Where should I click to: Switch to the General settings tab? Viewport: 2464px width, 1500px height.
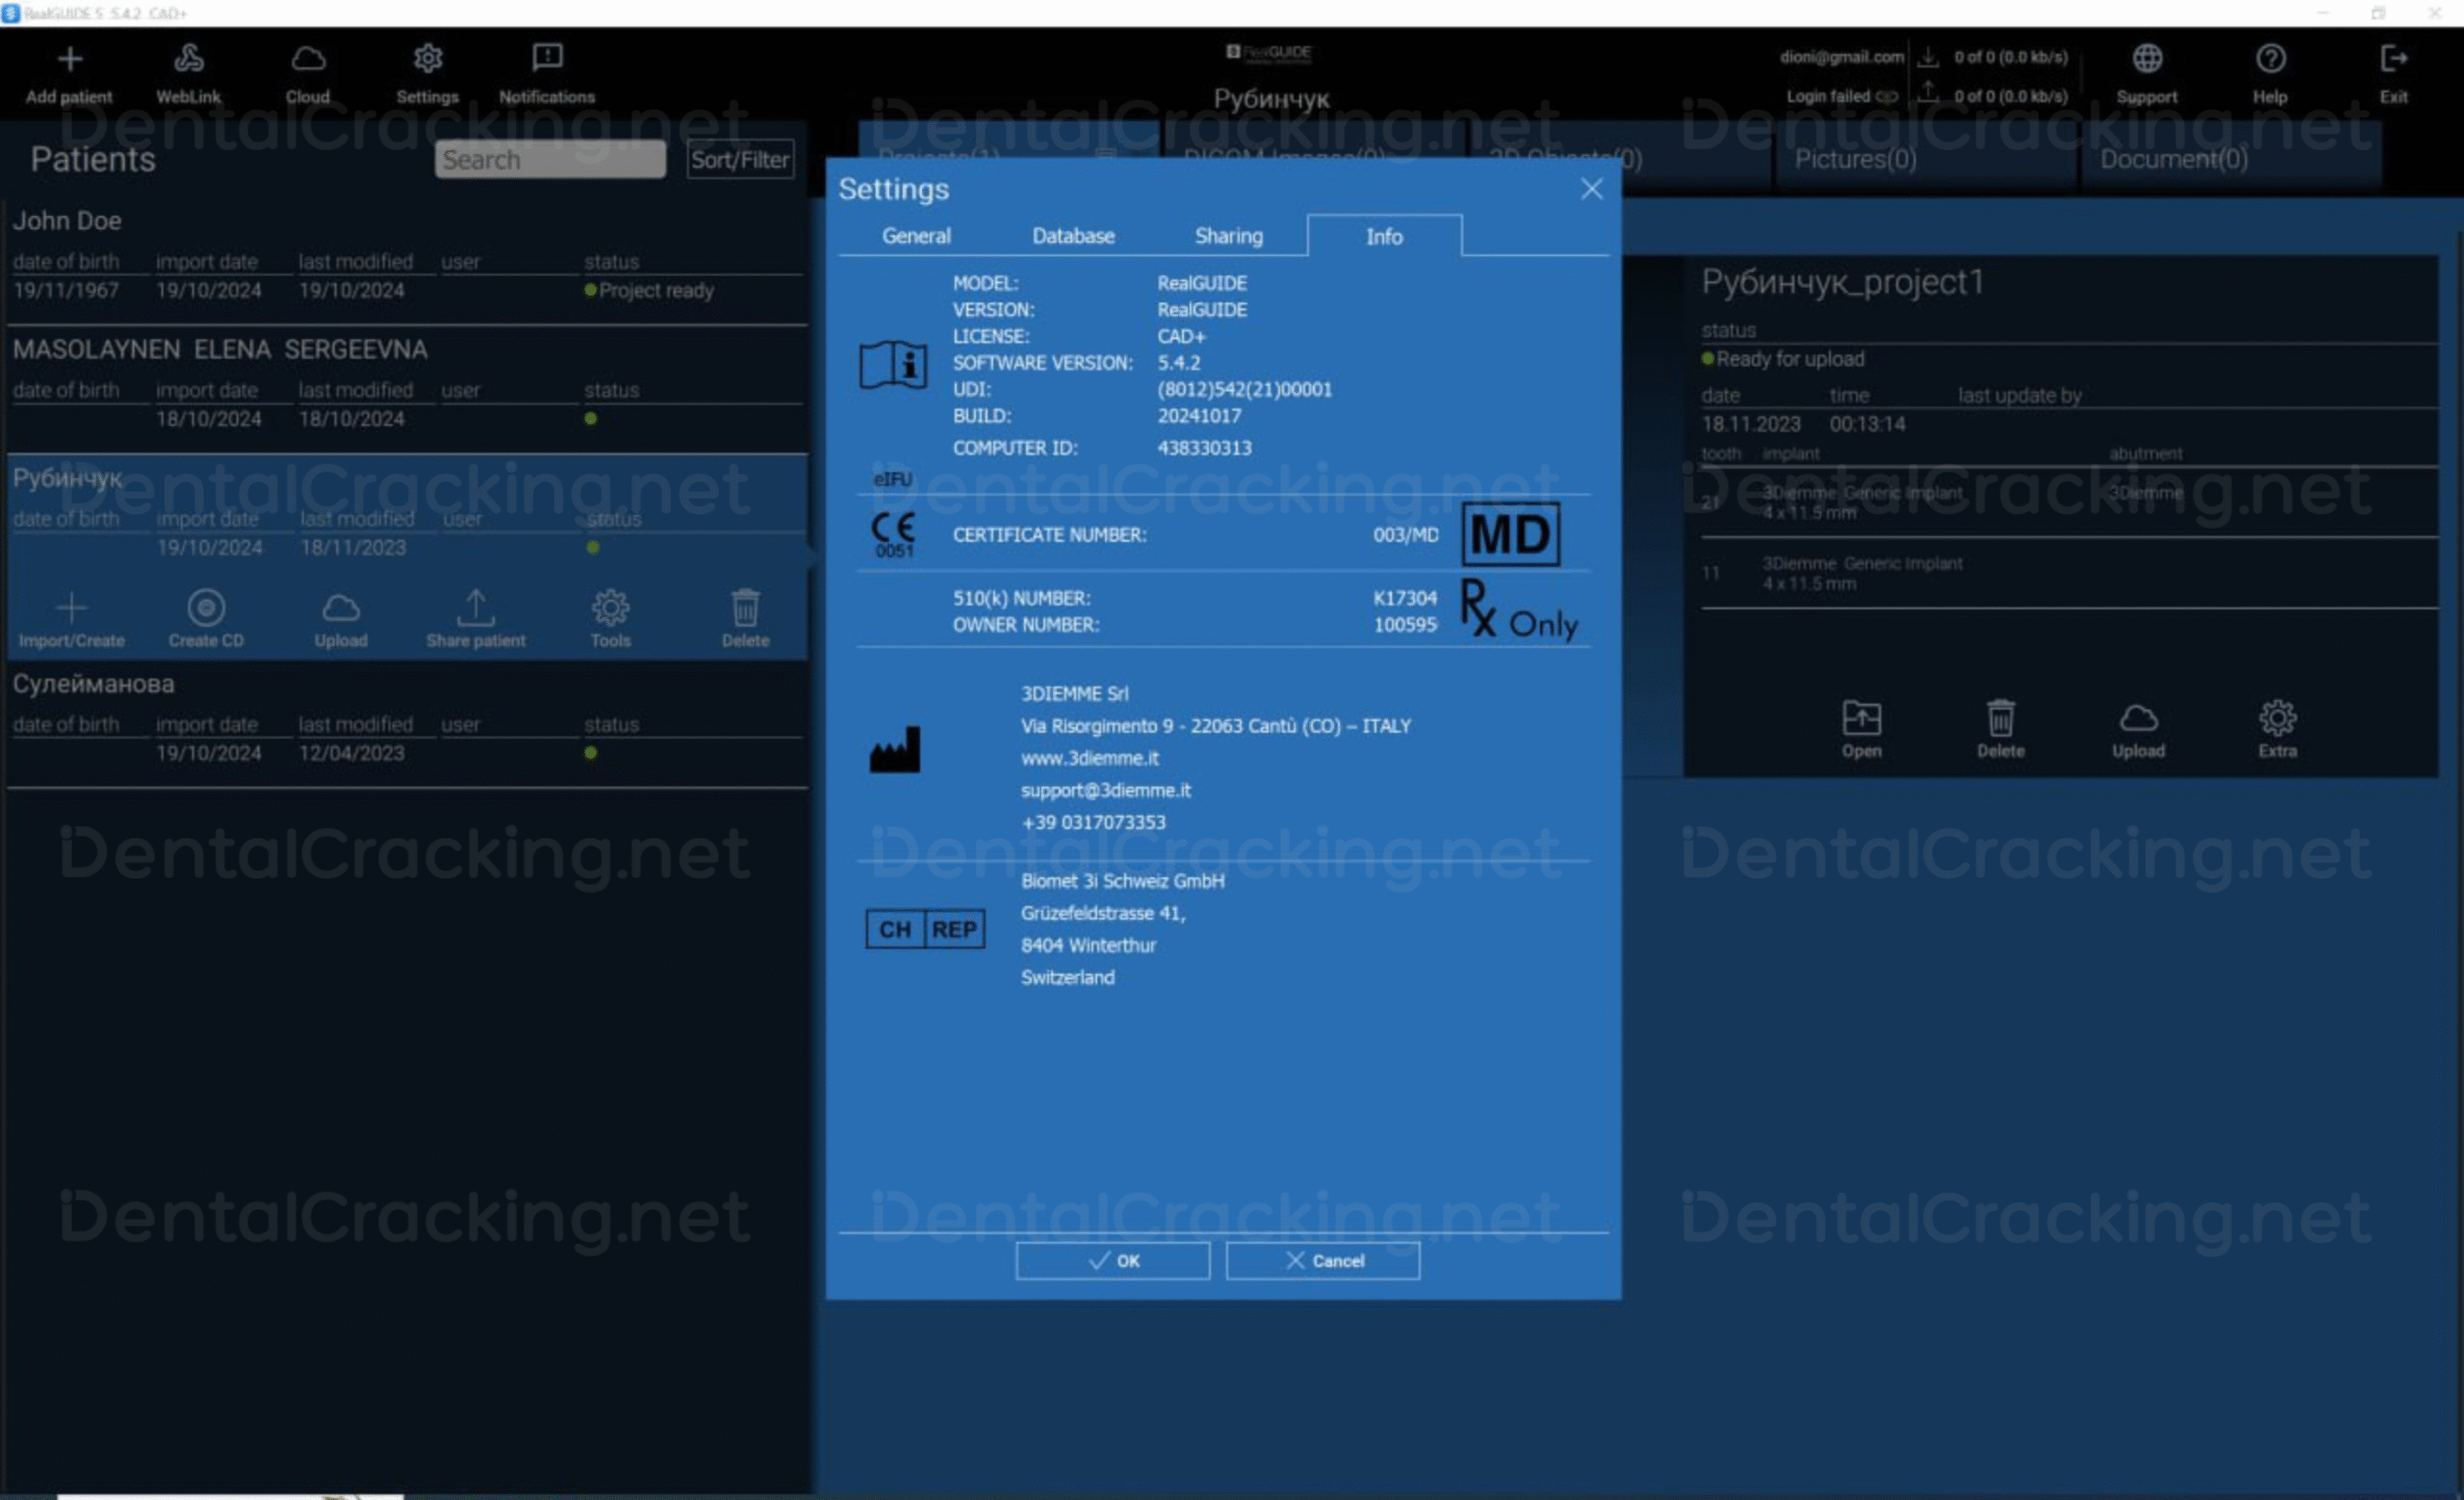(916, 237)
